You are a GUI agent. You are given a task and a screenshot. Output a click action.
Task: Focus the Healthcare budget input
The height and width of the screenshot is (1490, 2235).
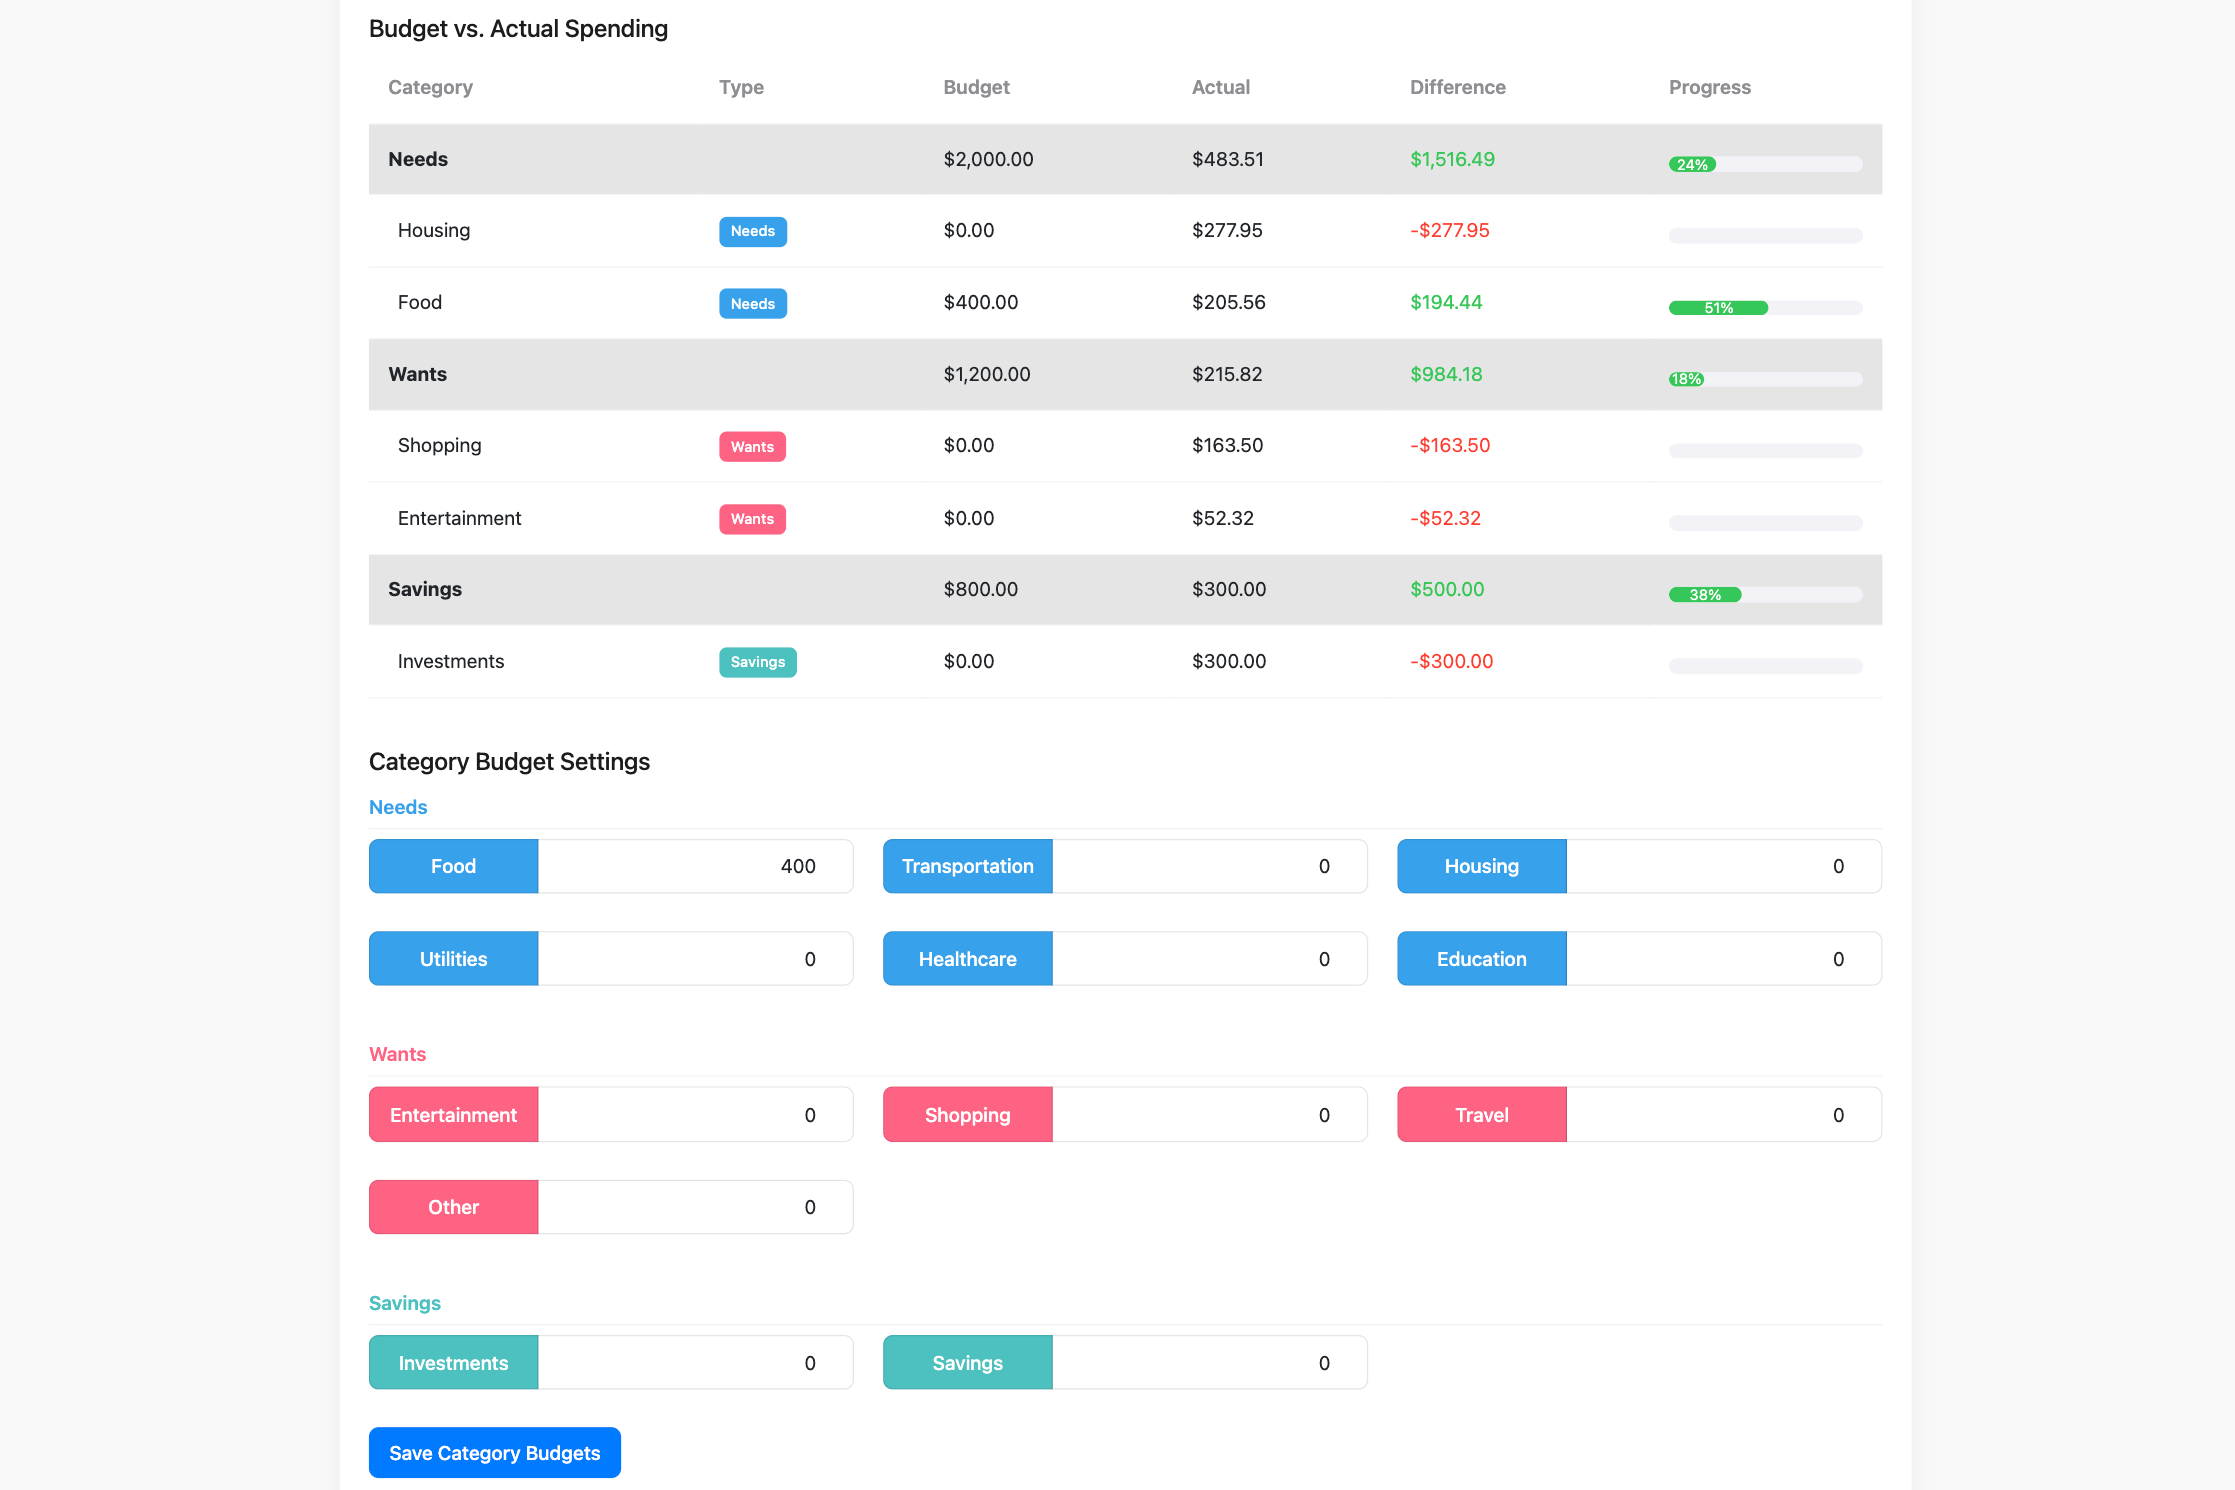click(1209, 958)
